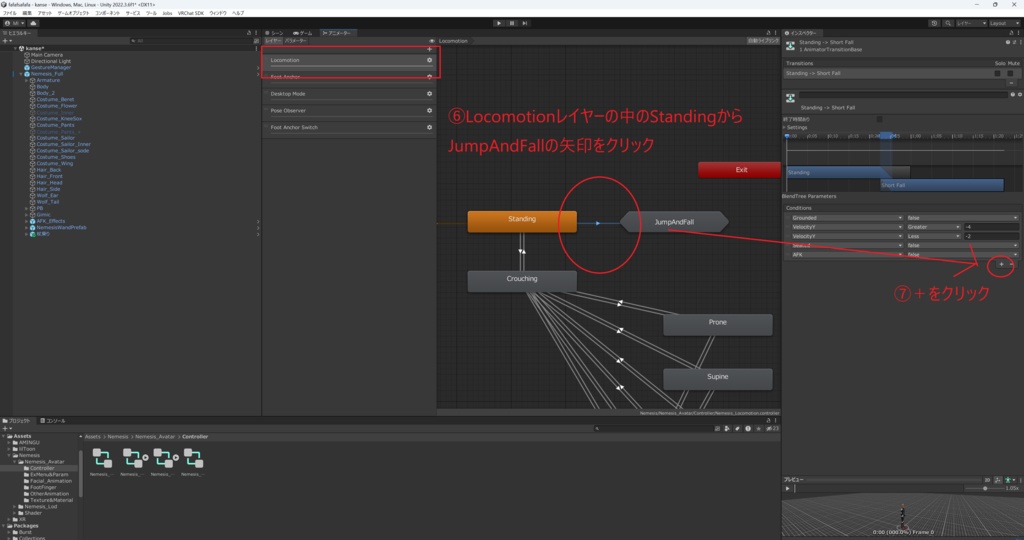The height and width of the screenshot is (540, 1024).
Task: Select the Supine state node
Action: pos(718,379)
